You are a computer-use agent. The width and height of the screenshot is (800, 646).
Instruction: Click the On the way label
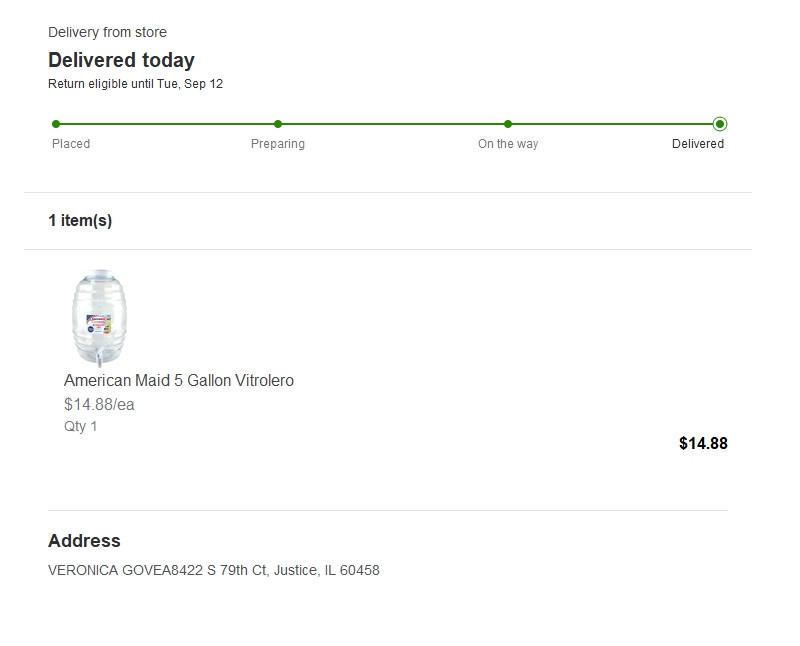[x=508, y=144]
